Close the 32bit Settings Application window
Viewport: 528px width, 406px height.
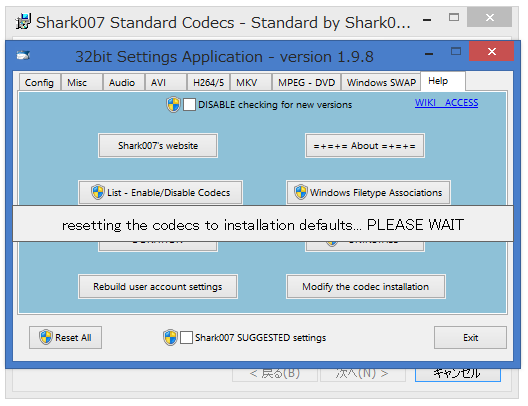pyautogui.click(x=491, y=52)
